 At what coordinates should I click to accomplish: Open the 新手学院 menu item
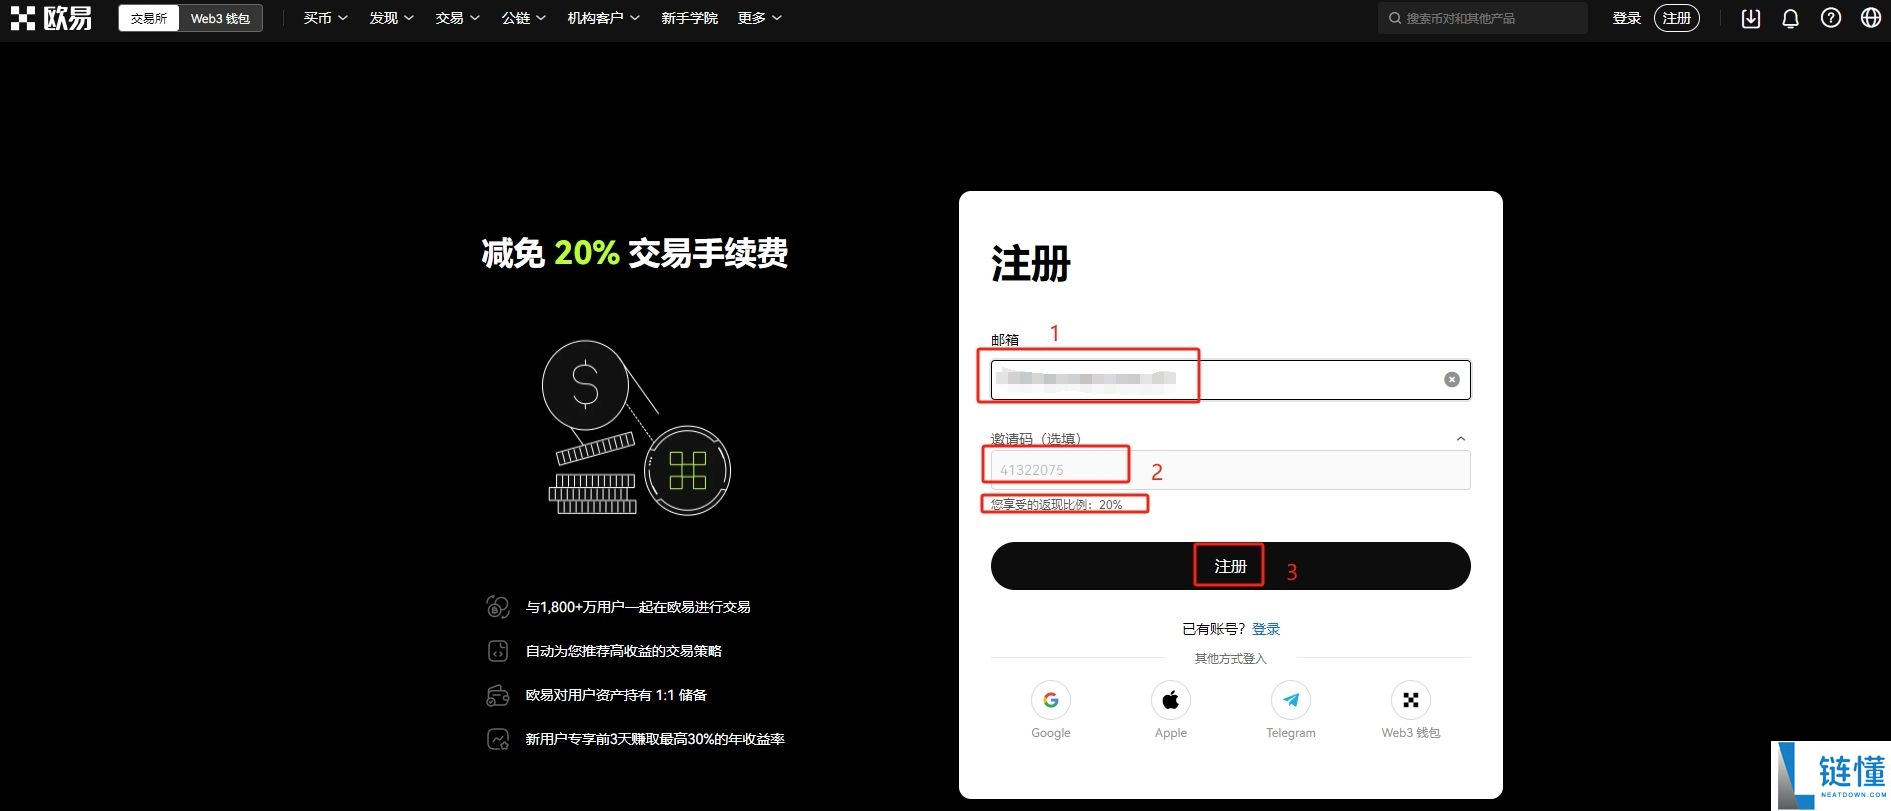coord(689,18)
